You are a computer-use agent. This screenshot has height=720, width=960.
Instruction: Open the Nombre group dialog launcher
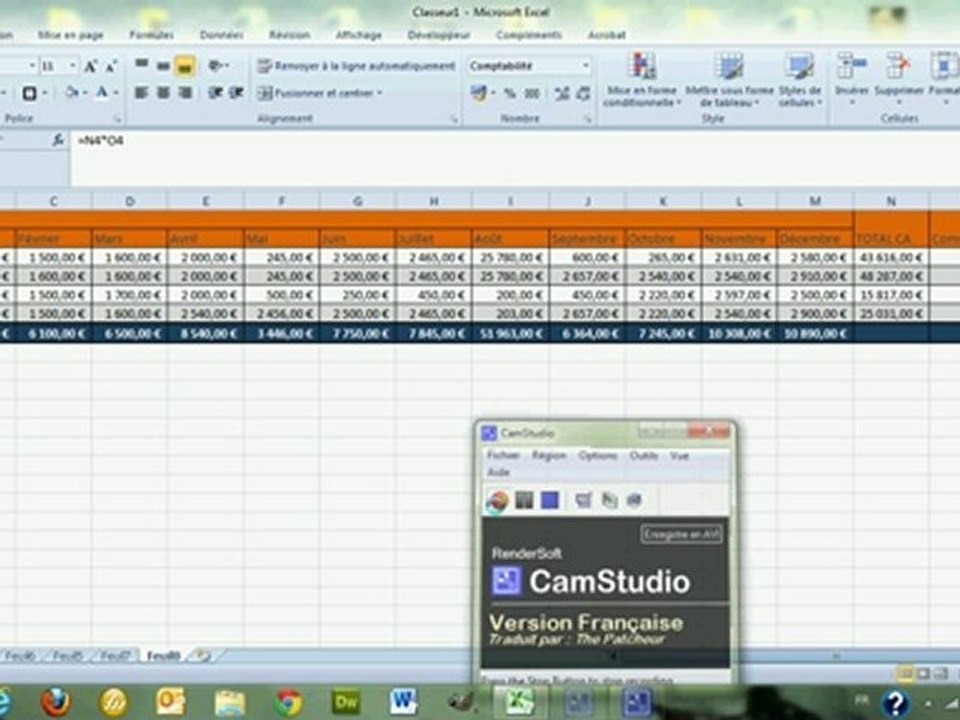point(588,119)
